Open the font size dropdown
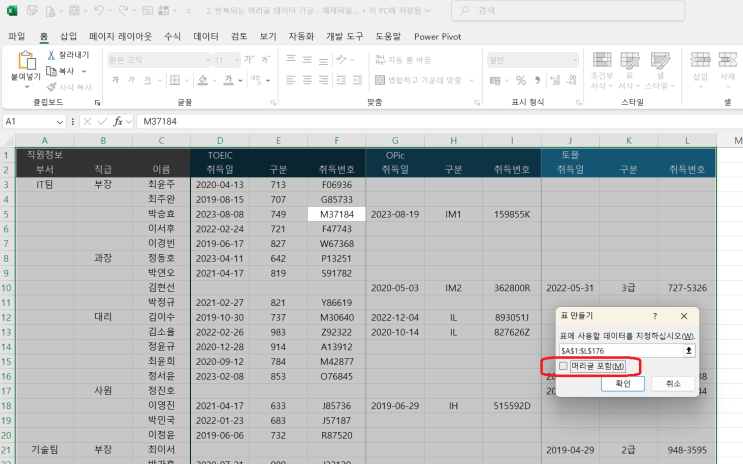This screenshot has width=743, height=464. click(x=236, y=60)
